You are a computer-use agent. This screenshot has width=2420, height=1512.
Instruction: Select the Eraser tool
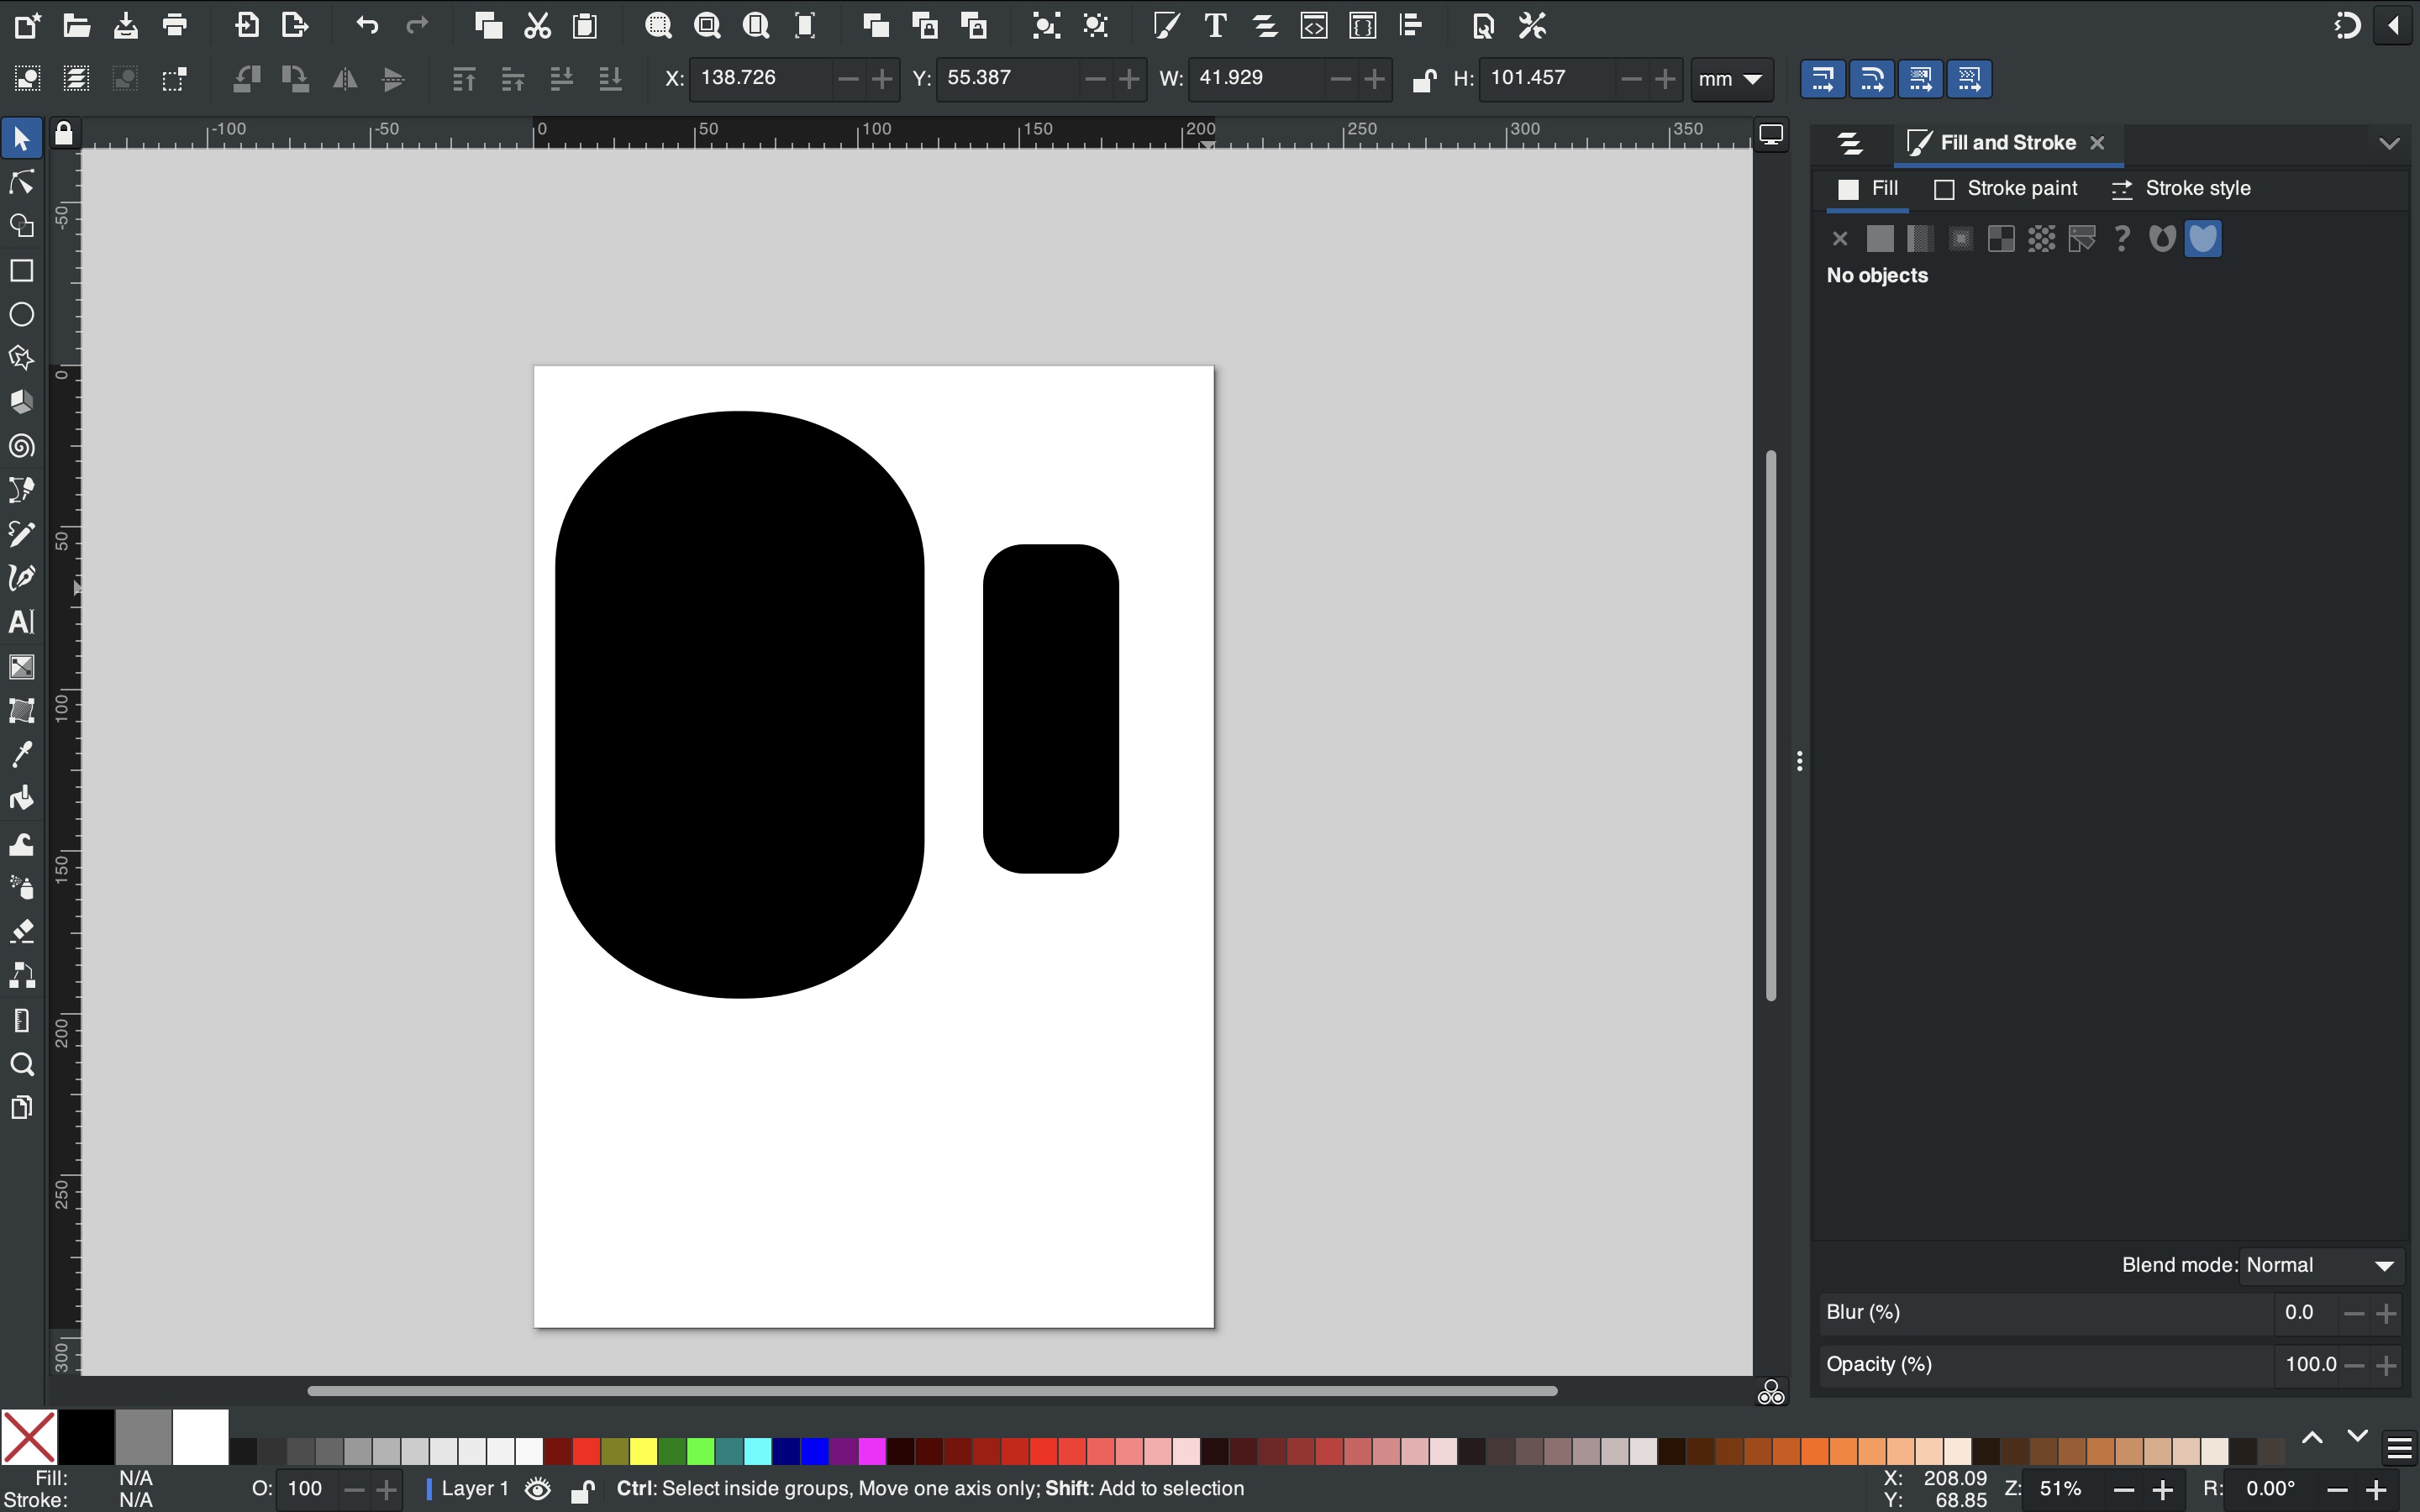pos(21,932)
